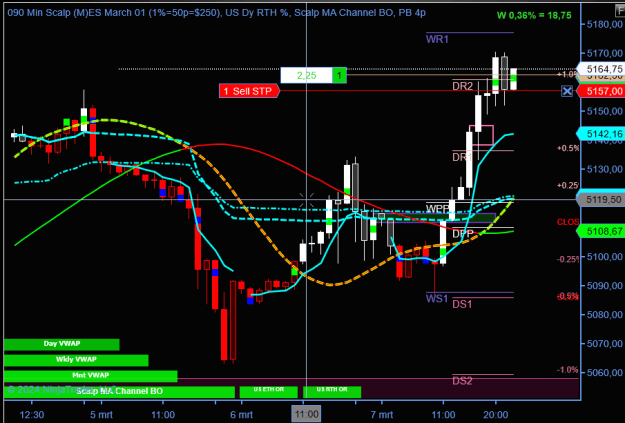The image size is (625, 423).
Task: Click the +0.5% level label
Action: pyautogui.click(x=568, y=148)
